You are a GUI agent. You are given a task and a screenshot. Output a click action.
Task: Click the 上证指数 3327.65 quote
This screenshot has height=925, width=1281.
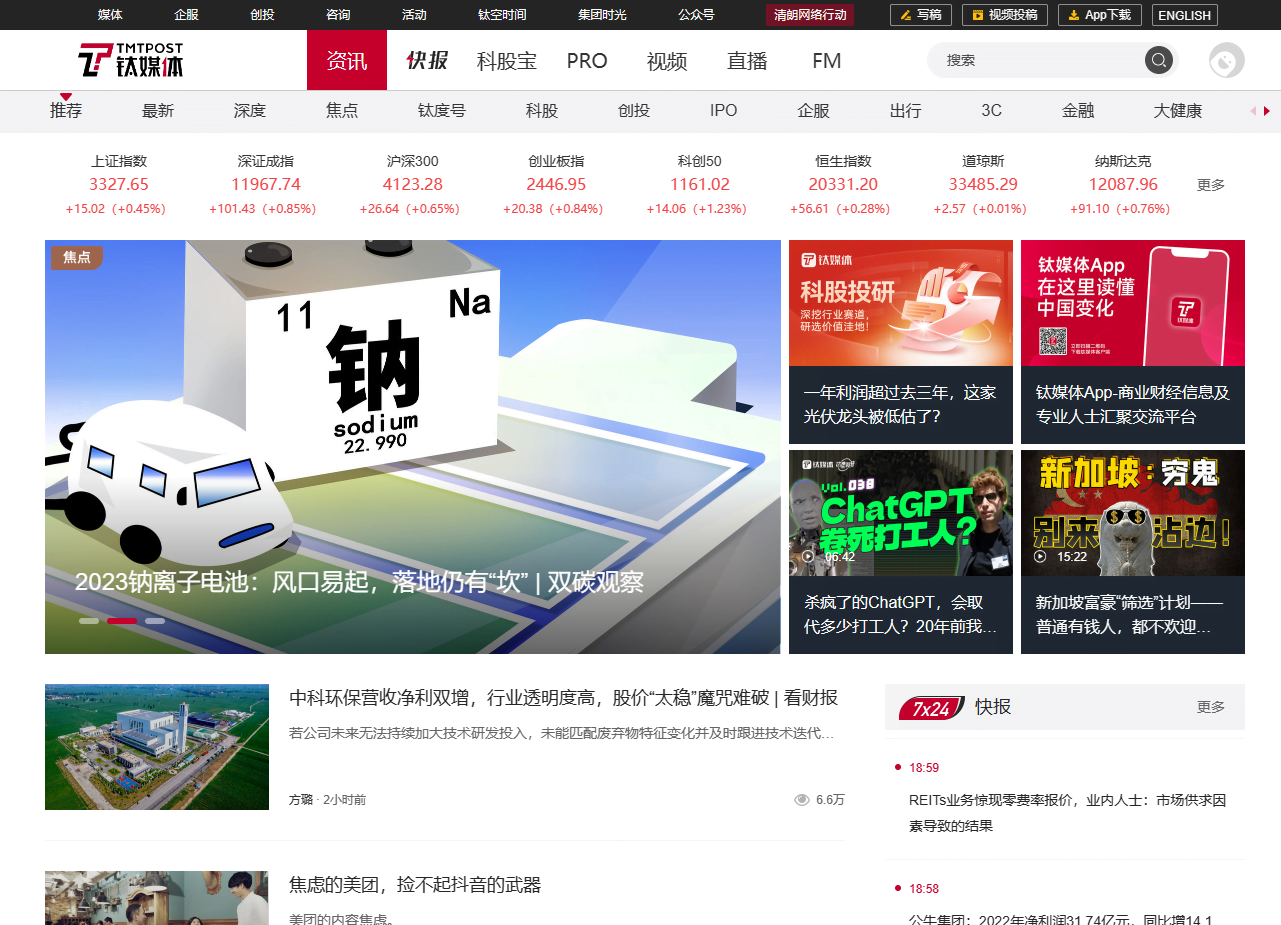pyautogui.click(x=118, y=185)
